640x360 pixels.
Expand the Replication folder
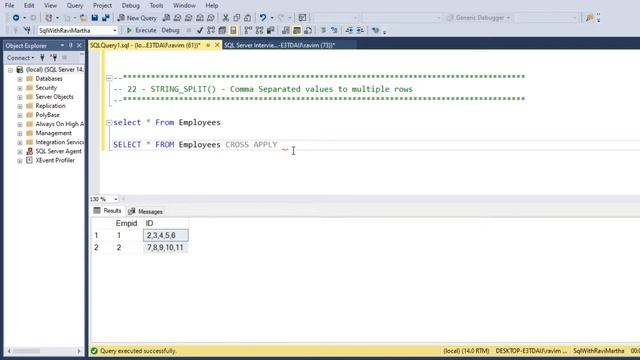[20, 106]
